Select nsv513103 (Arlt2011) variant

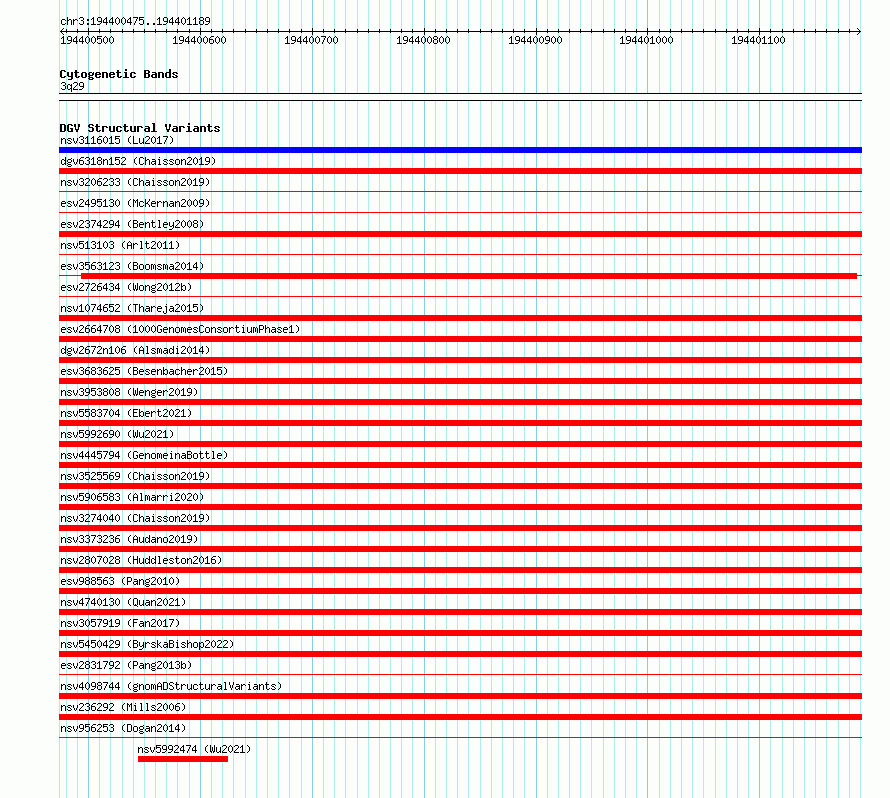(x=120, y=245)
